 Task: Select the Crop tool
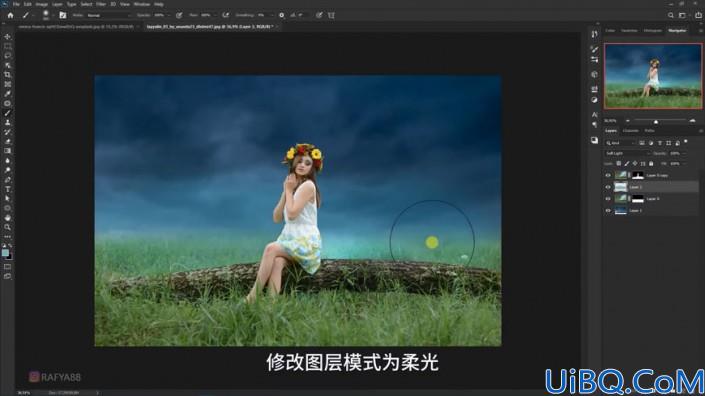coord(8,75)
